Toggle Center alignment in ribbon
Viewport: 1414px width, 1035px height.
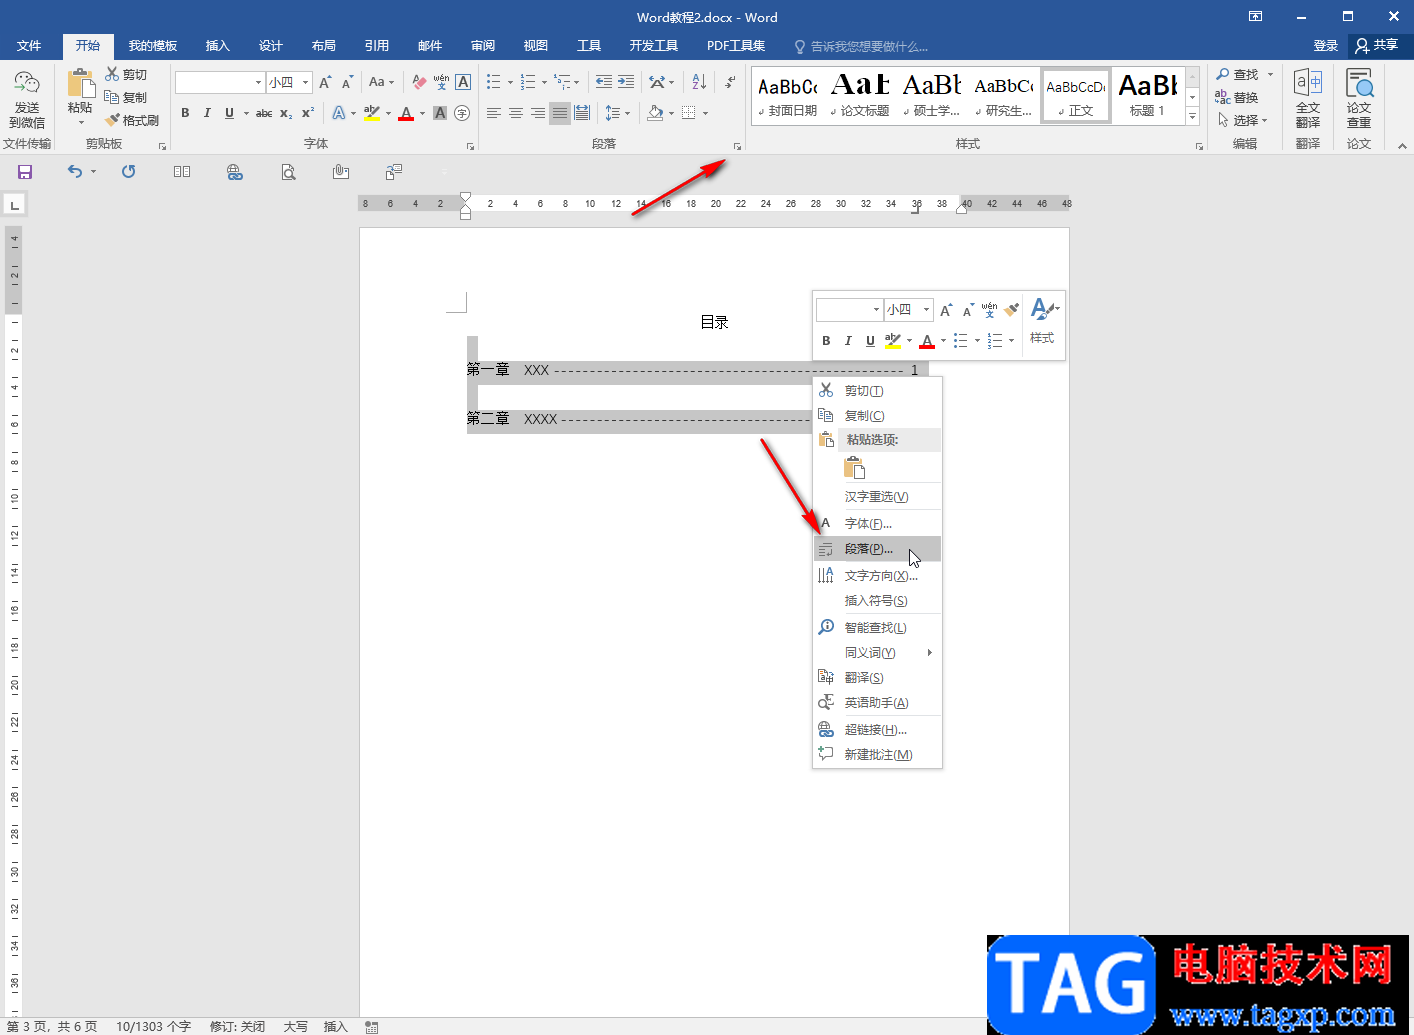(516, 113)
